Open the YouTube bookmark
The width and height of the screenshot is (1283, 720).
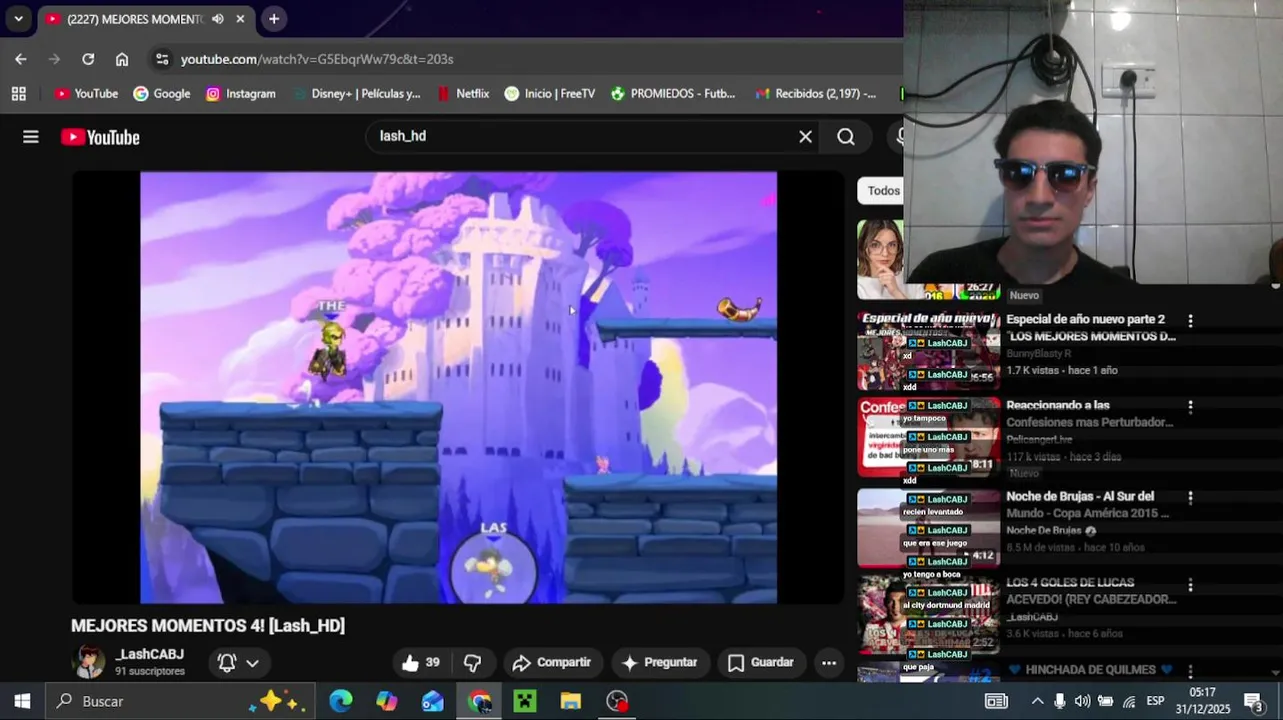[x=86, y=93]
